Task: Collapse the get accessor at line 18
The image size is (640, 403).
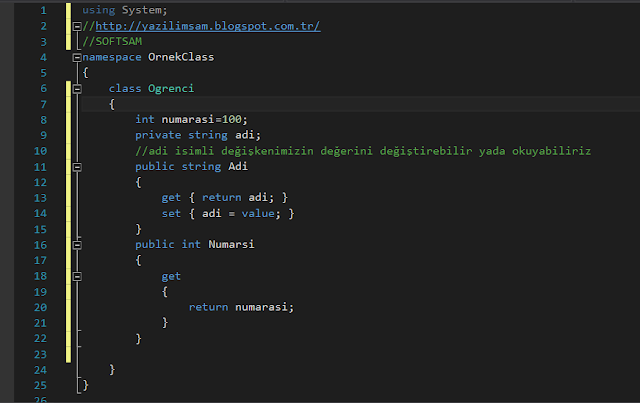Action: [77, 276]
